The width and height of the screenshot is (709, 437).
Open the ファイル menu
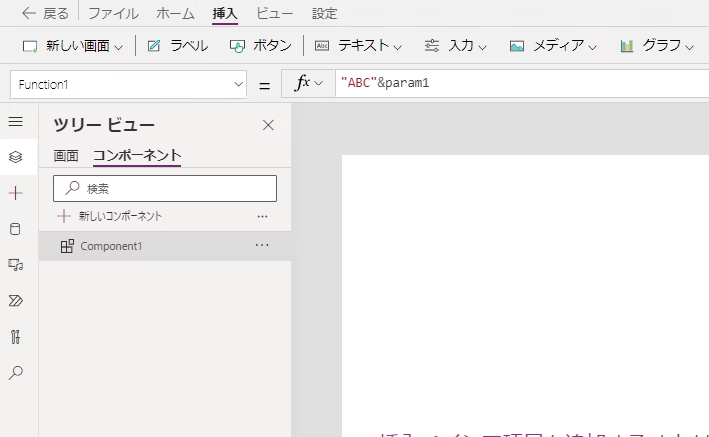(113, 14)
